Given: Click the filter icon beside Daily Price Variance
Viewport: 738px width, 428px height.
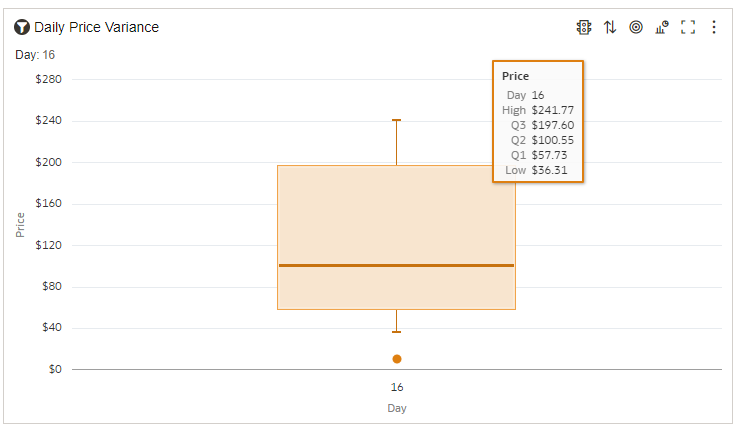Looking at the screenshot, I should (x=21, y=27).
